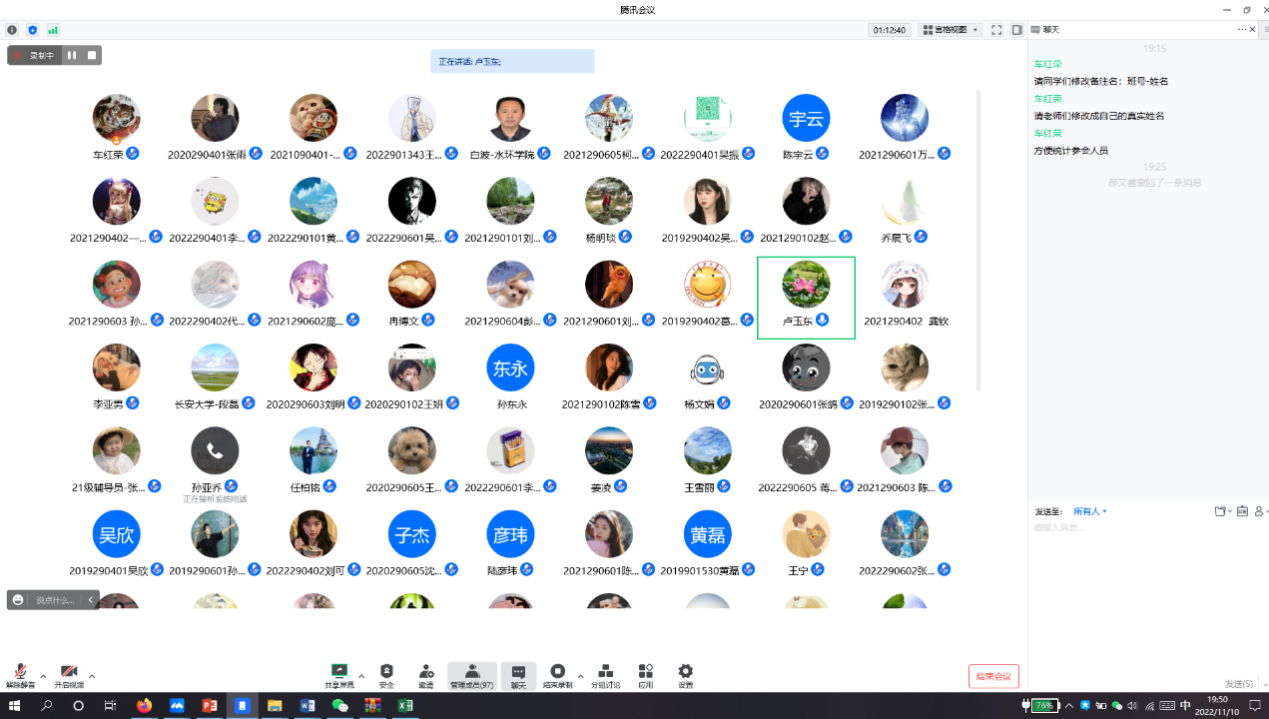
Task: Open the Apps (应用) icon
Action: 646,674
